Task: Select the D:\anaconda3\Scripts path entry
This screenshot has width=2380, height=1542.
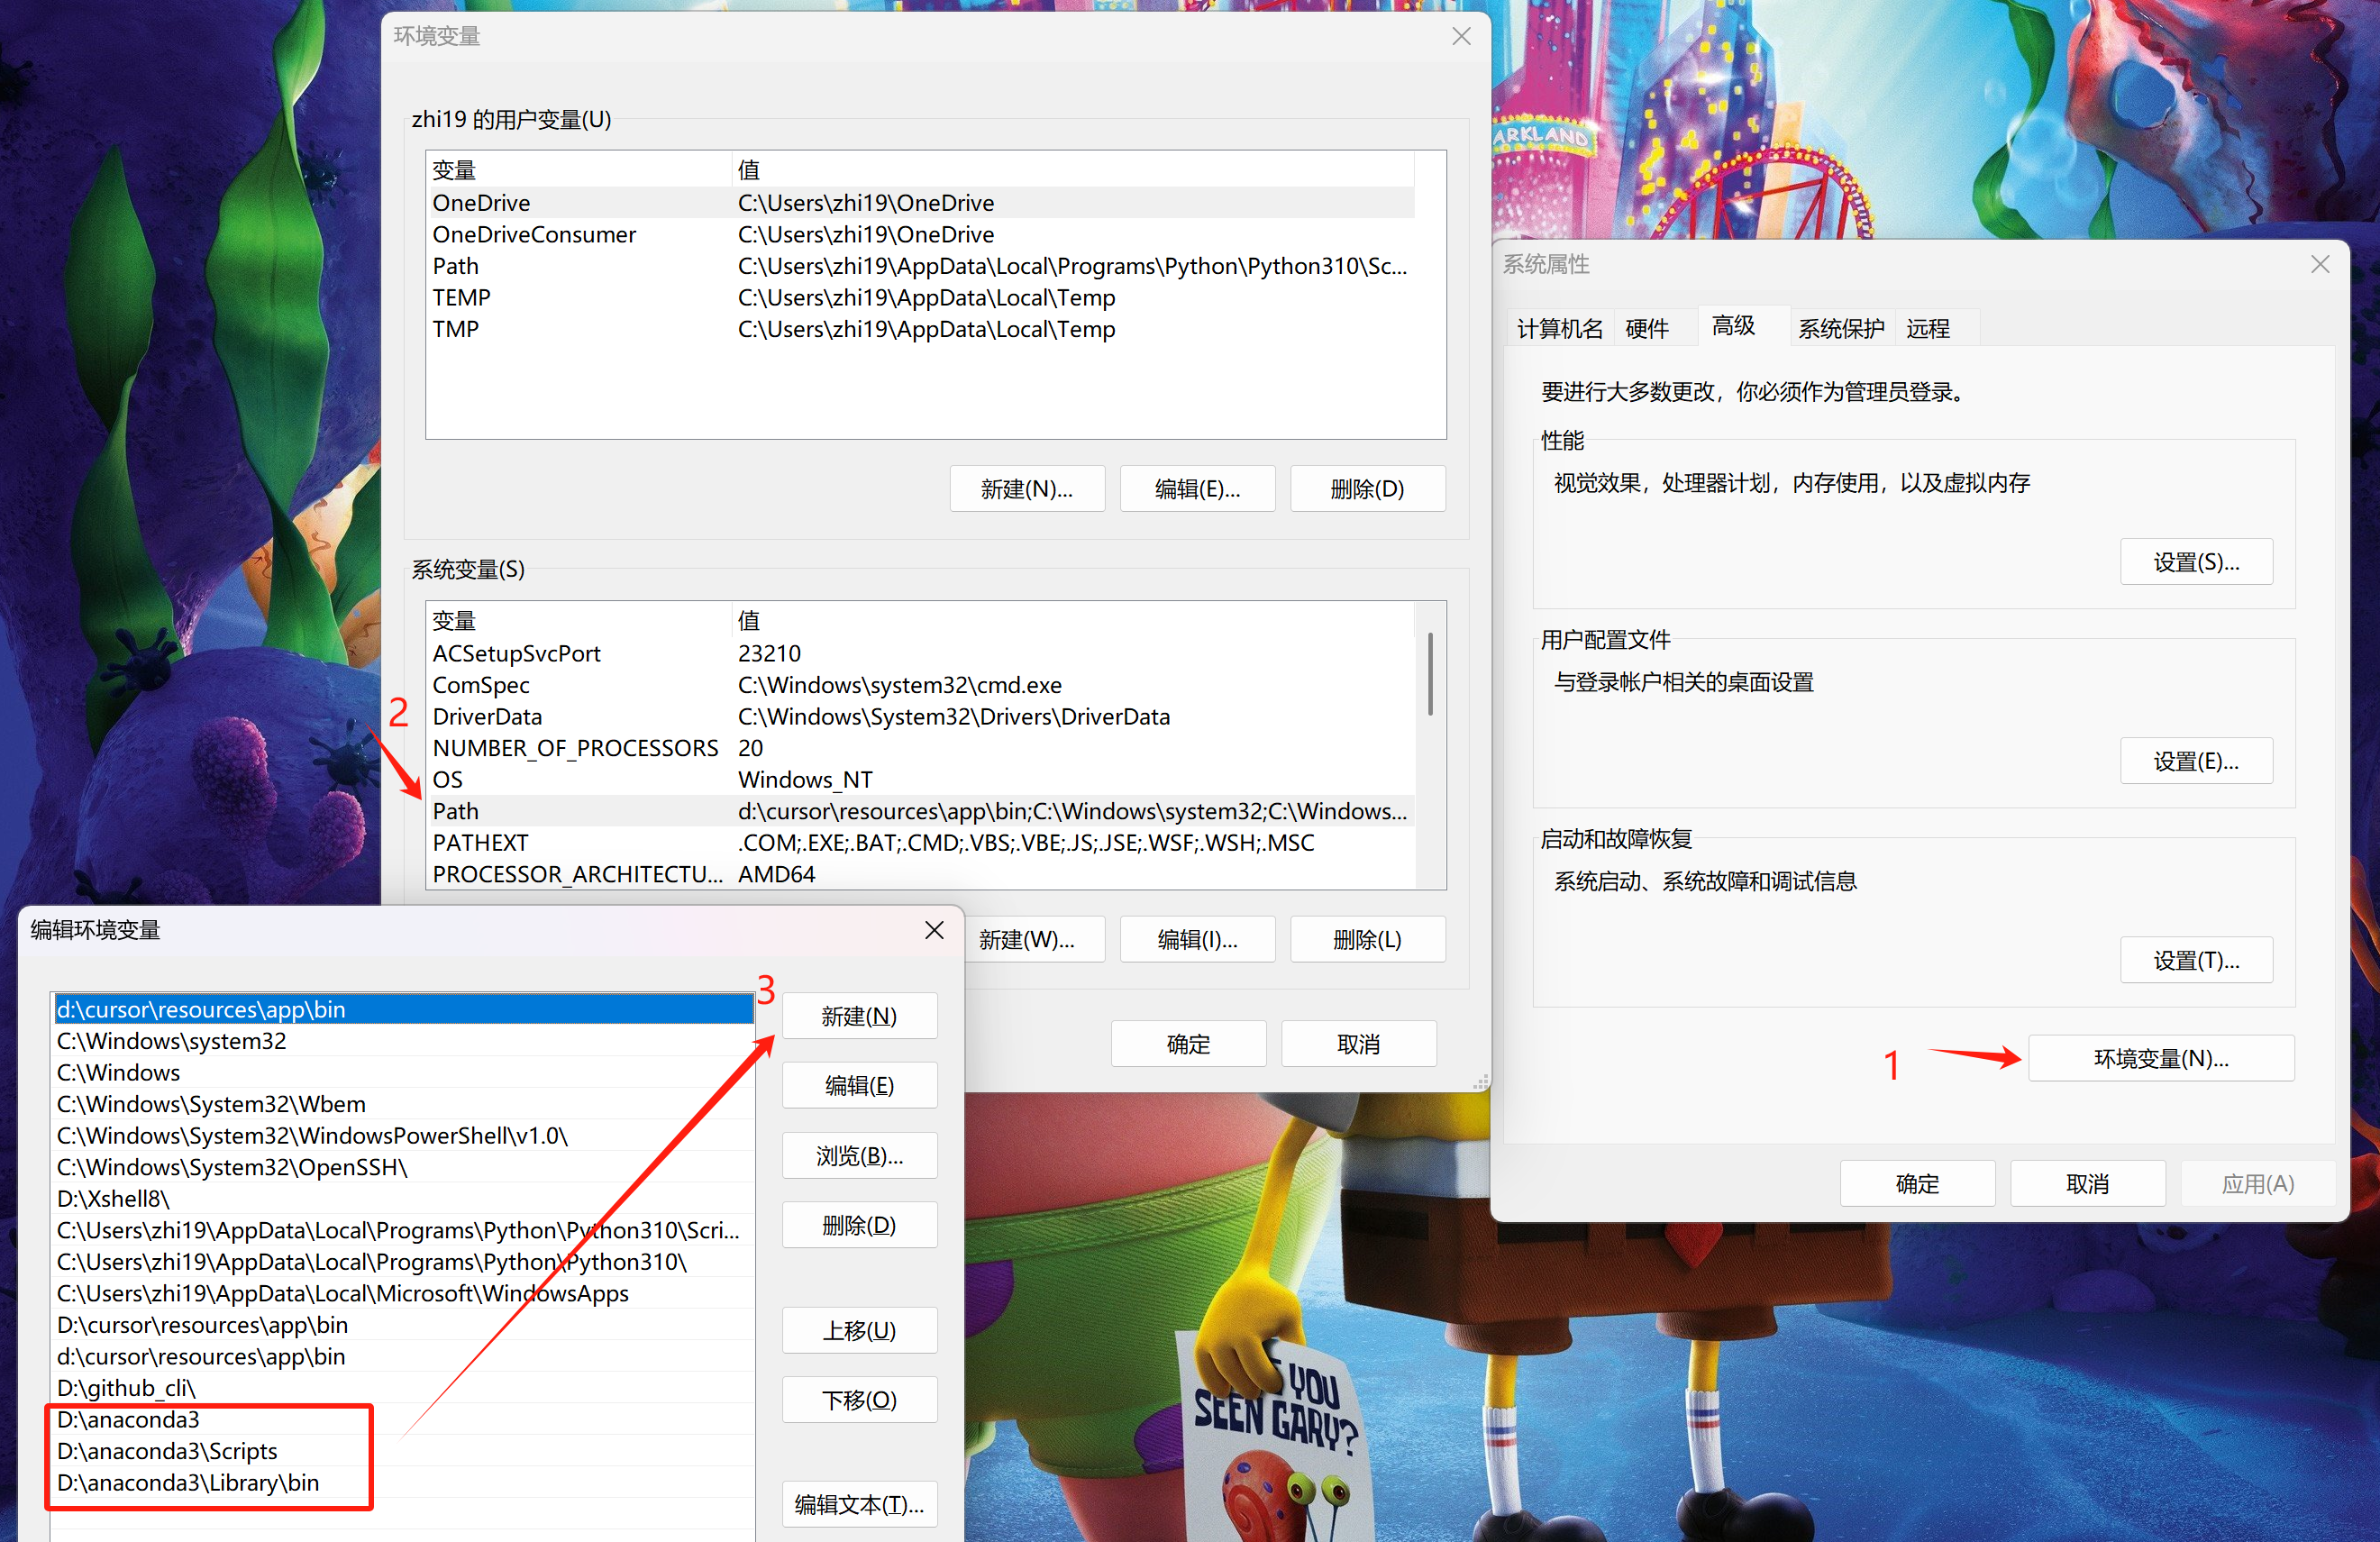Action: pyautogui.click(x=167, y=1451)
